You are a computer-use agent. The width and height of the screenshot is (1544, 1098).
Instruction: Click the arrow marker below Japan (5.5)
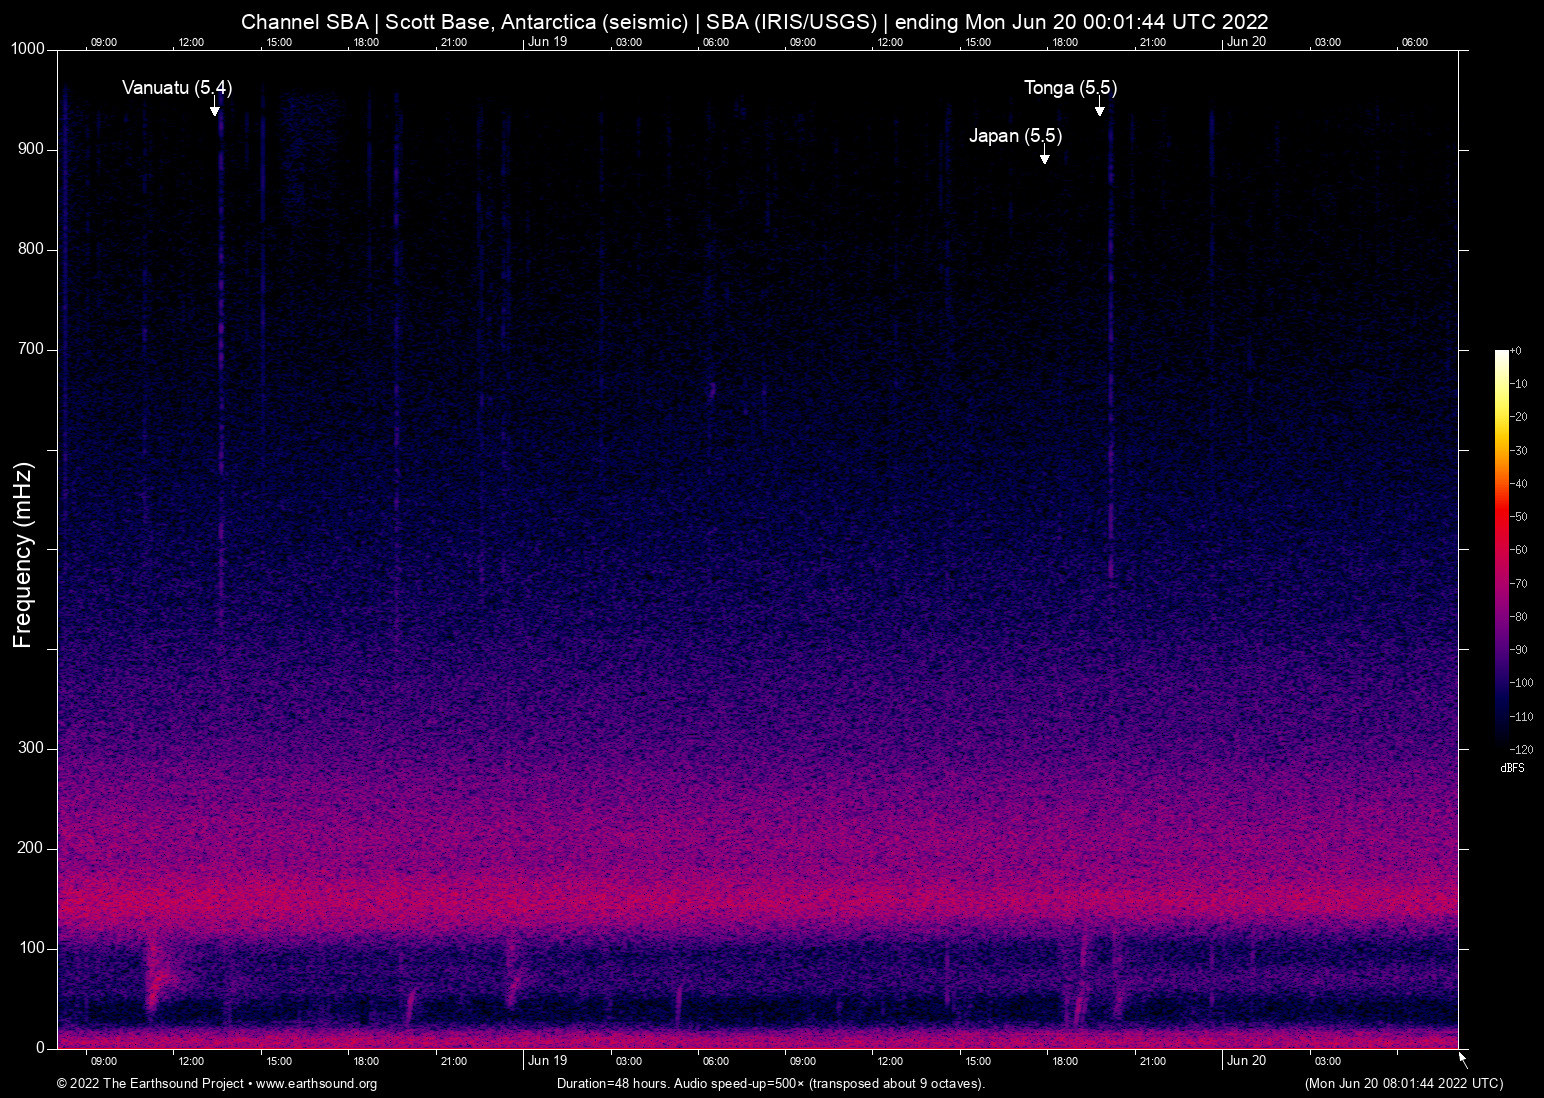(1044, 156)
